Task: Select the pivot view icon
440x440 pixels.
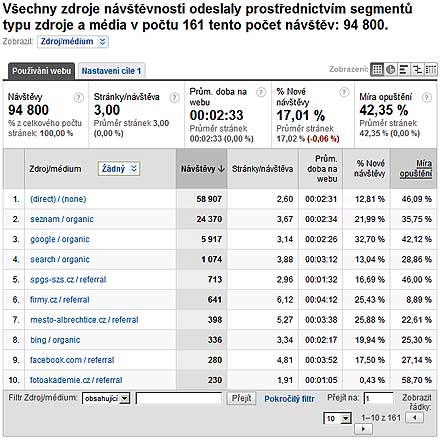Action: pos(430,70)
